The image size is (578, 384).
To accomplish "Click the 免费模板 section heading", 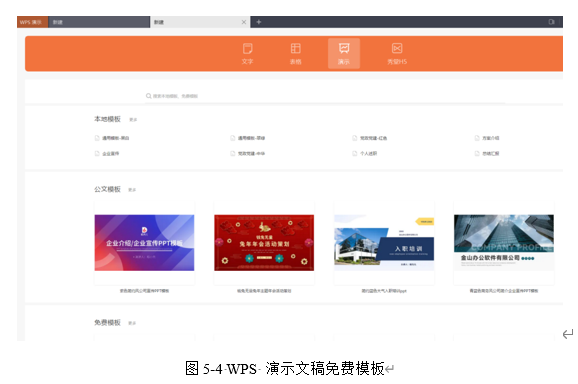I will pos(107,323).
